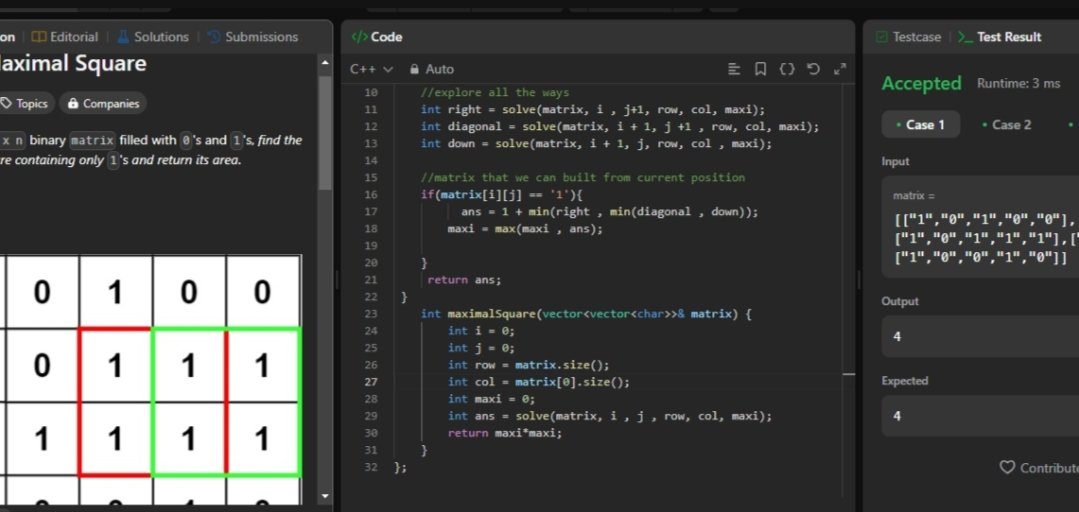Open the Editorial tab
The width and height of the screenshot is (1079, 512).
coord(65,37)
